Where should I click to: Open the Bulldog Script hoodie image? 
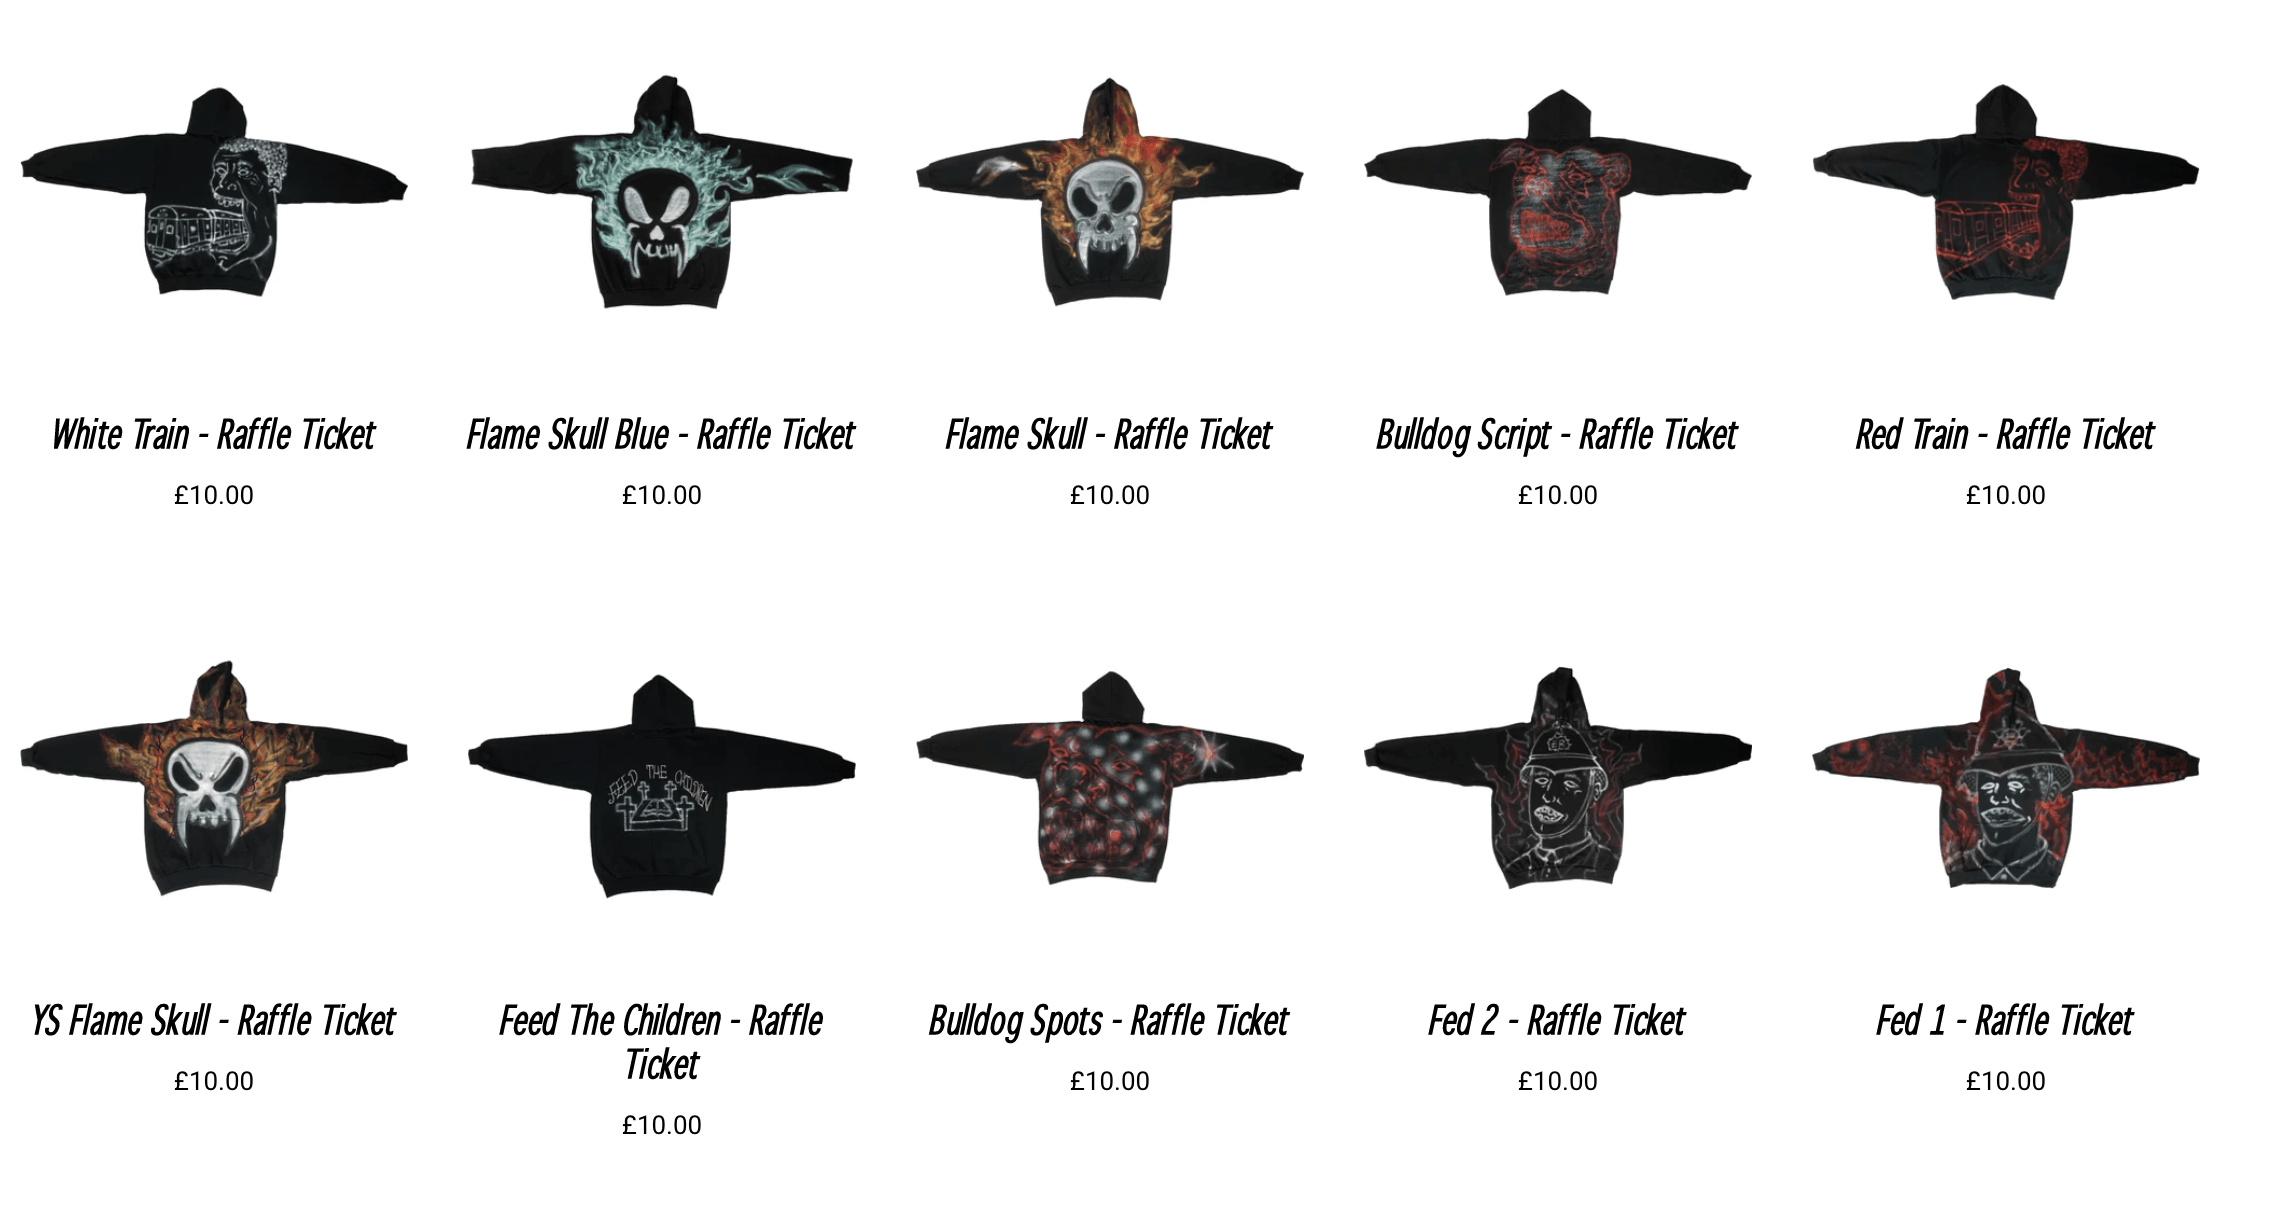(x=1557, y=192)
